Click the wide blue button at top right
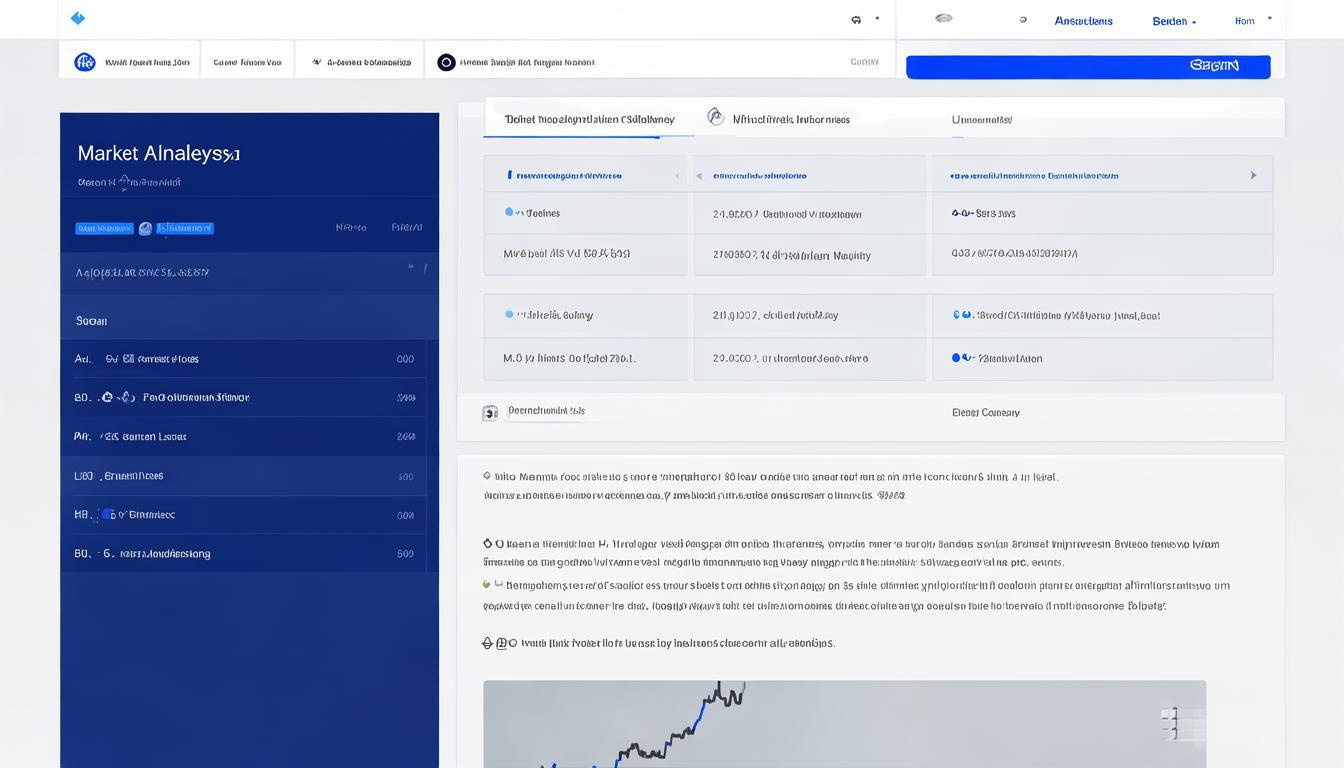This screenshot has width=1344, height=768. 1088,66
